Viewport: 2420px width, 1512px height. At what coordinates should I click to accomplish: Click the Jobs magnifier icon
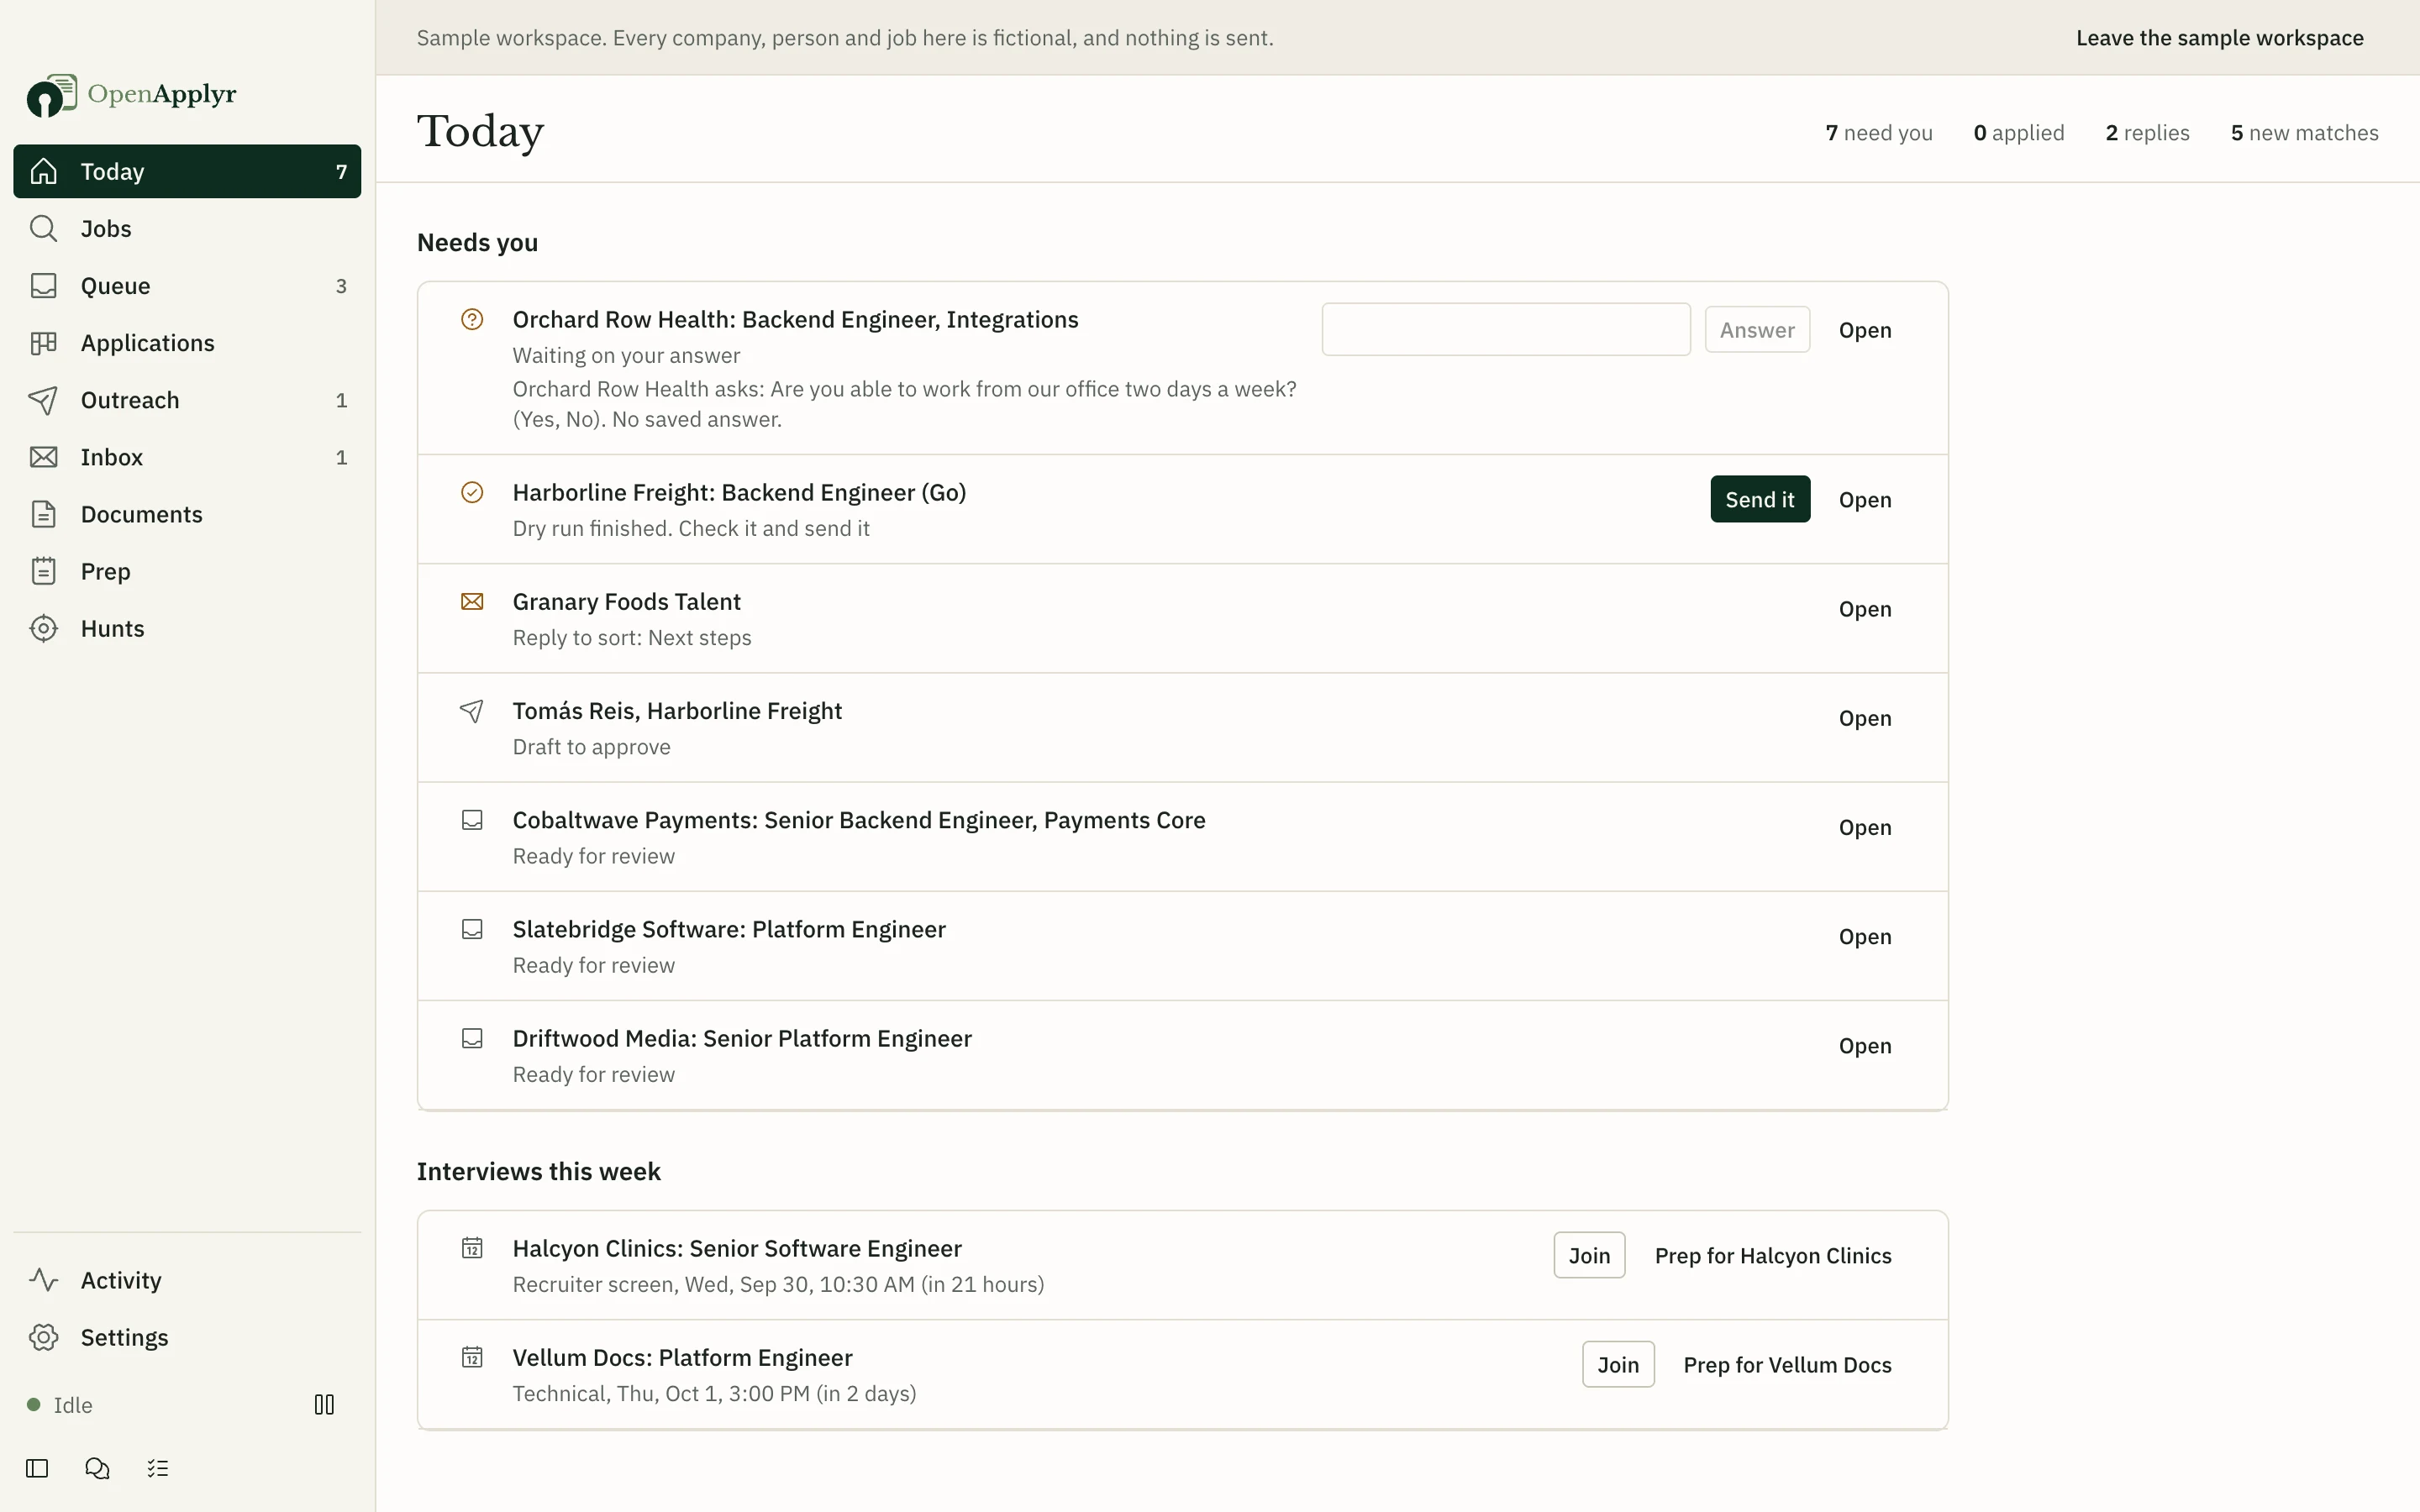coord(43,228)
